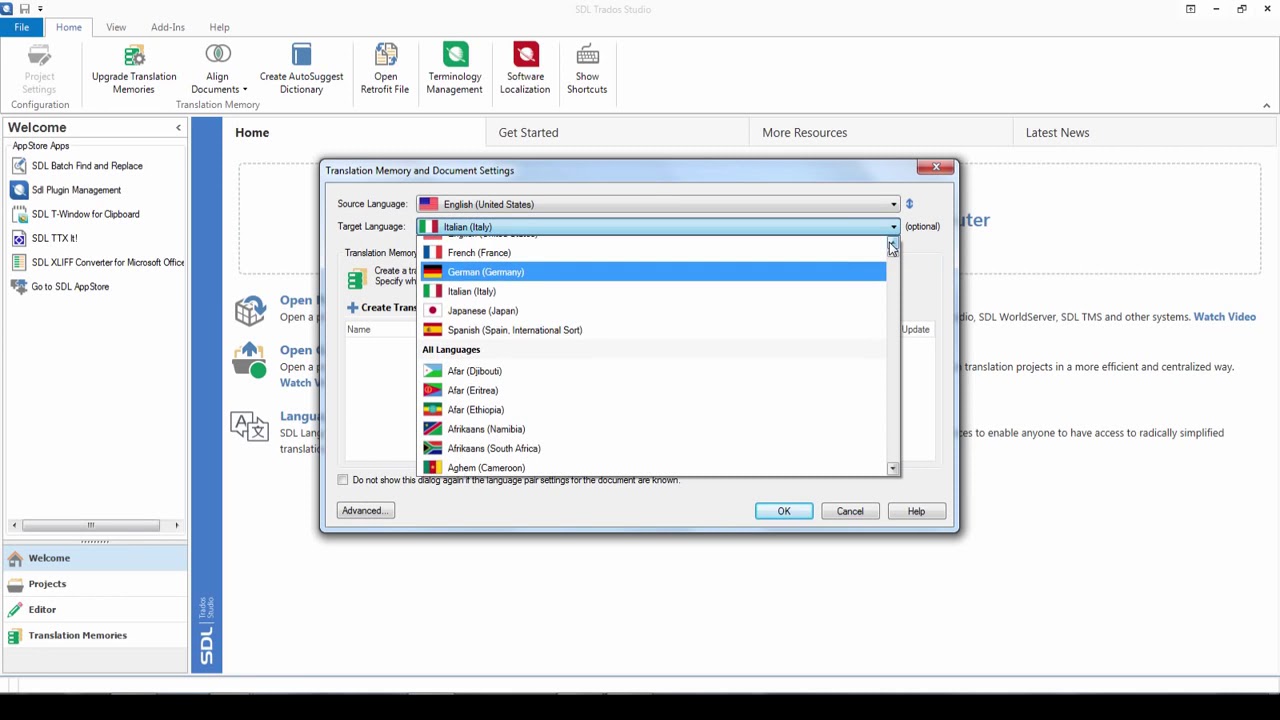The image size is (1280, 720).
Task: Expand the Source Language dropdown
Action: [x=893, y=204]
